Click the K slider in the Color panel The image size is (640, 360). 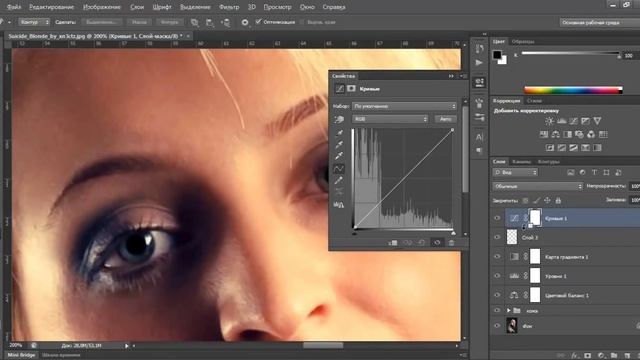tap(571, 53)
